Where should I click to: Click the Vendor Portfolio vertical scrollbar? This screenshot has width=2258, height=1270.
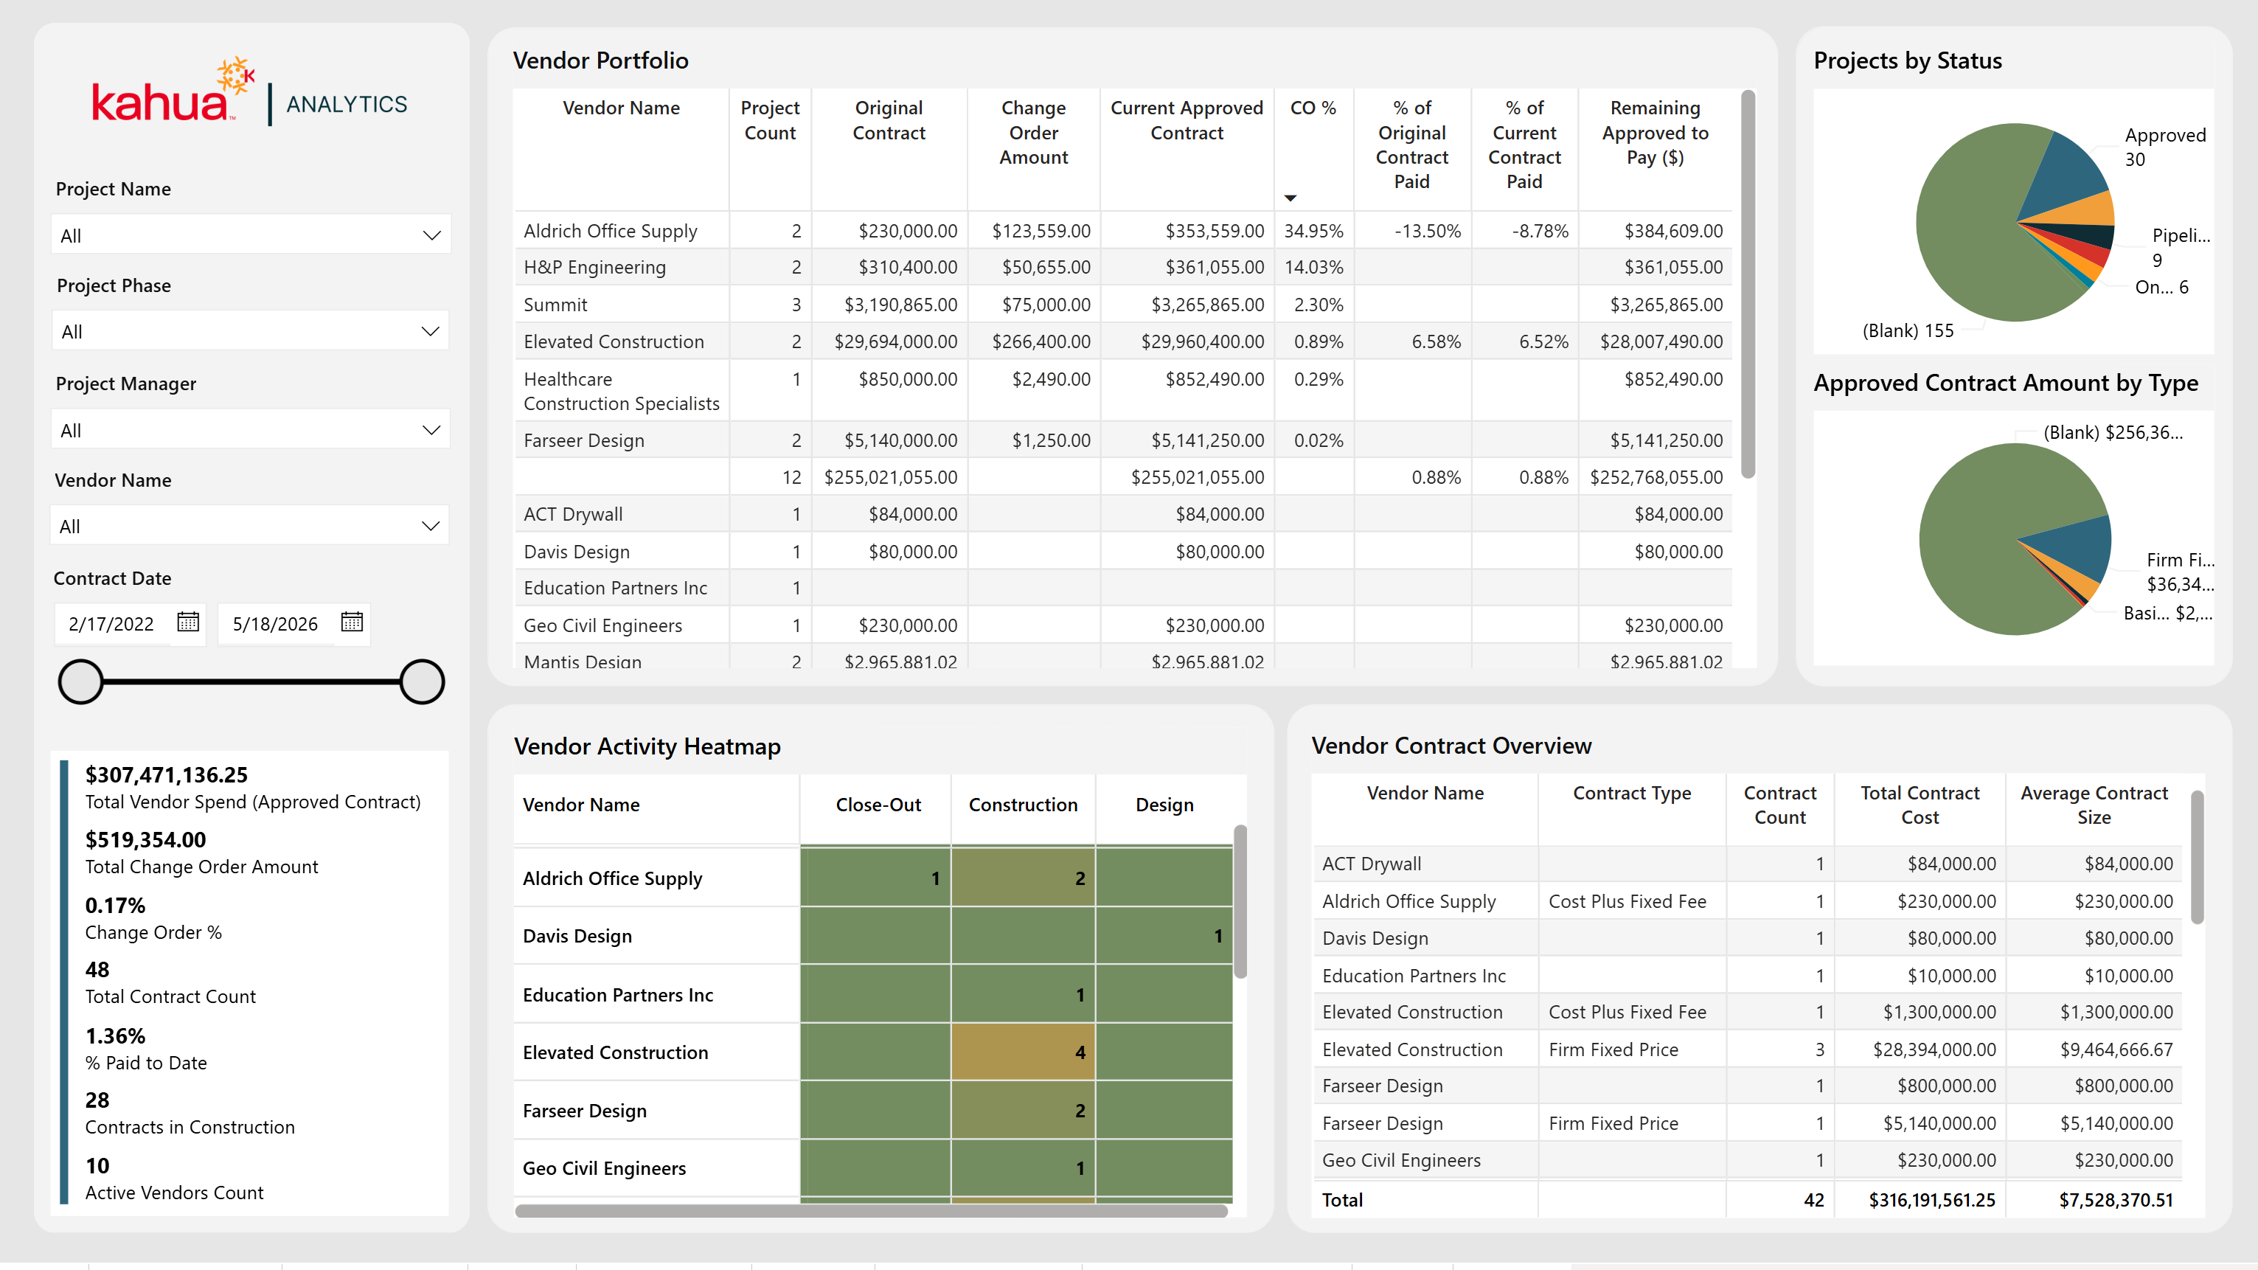[1748, 285]
